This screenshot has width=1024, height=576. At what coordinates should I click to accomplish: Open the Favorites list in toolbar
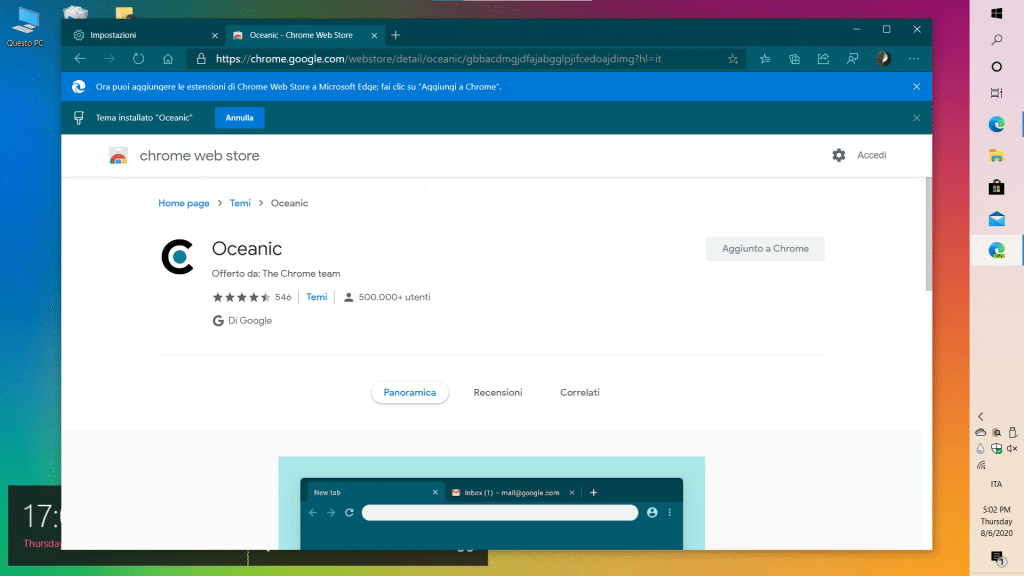point(765,59)
